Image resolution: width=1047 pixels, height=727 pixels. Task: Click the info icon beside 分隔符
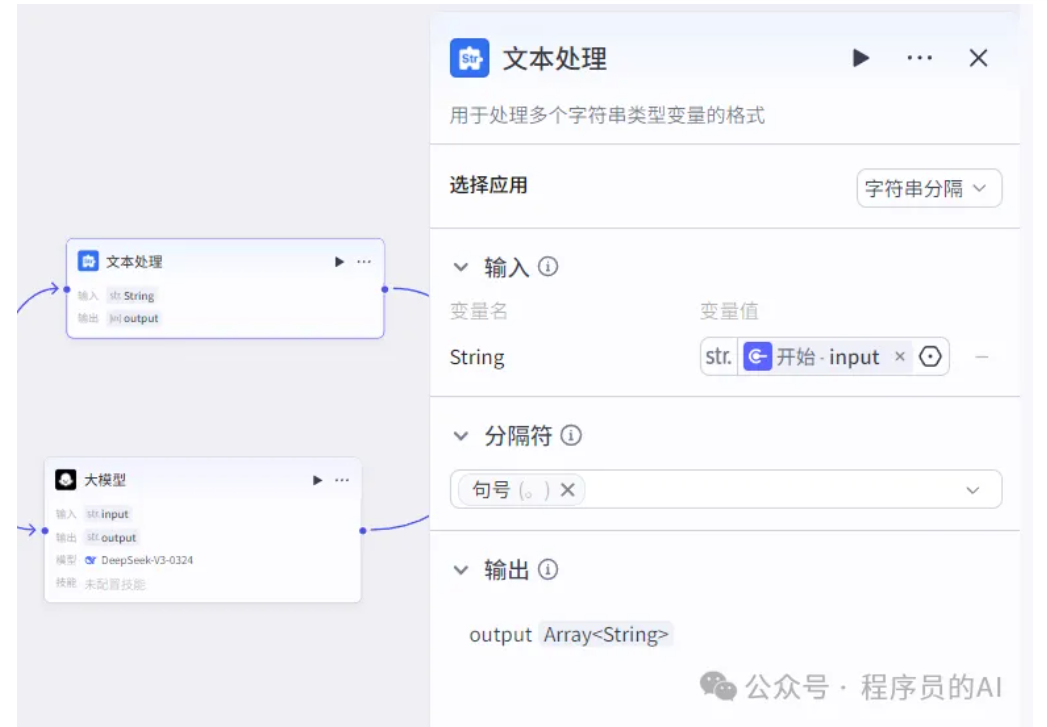tap(571, 436)
